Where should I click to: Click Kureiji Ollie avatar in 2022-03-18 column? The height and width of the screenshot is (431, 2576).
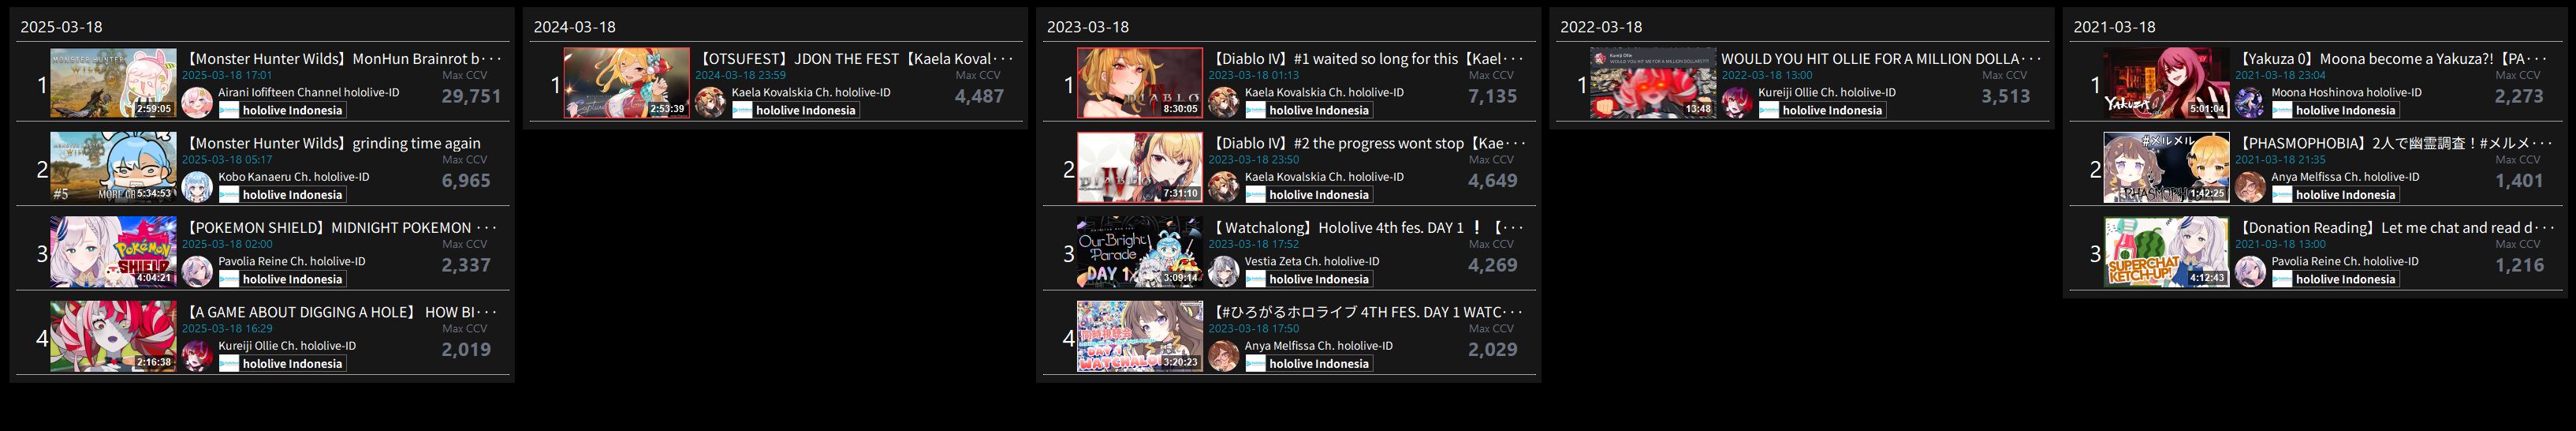(1737, 102)
